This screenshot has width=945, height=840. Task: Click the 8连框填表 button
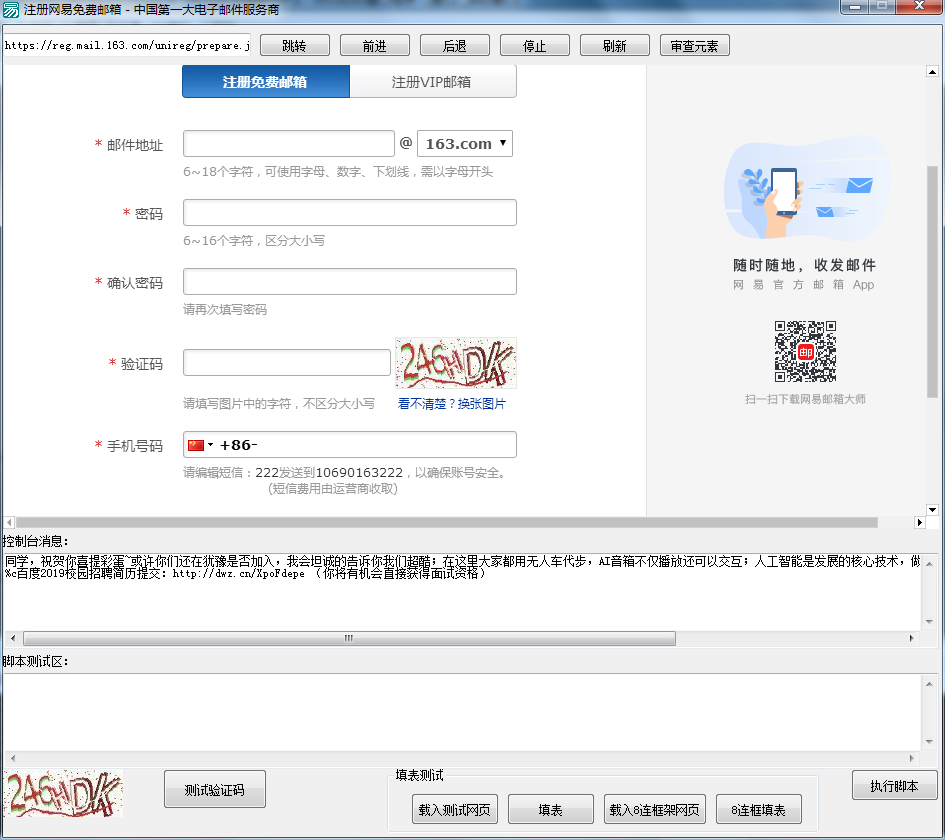click(759, 810)
